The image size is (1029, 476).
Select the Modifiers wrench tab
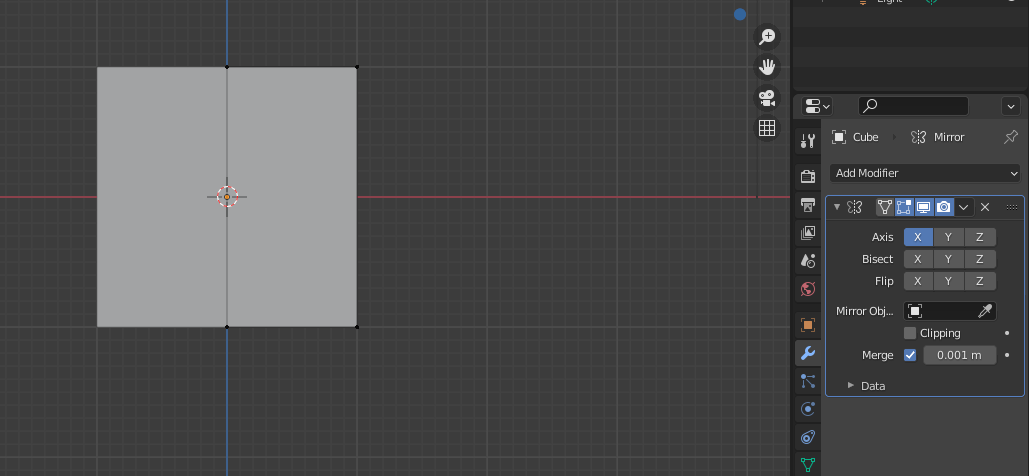click(x=808, y=353)
